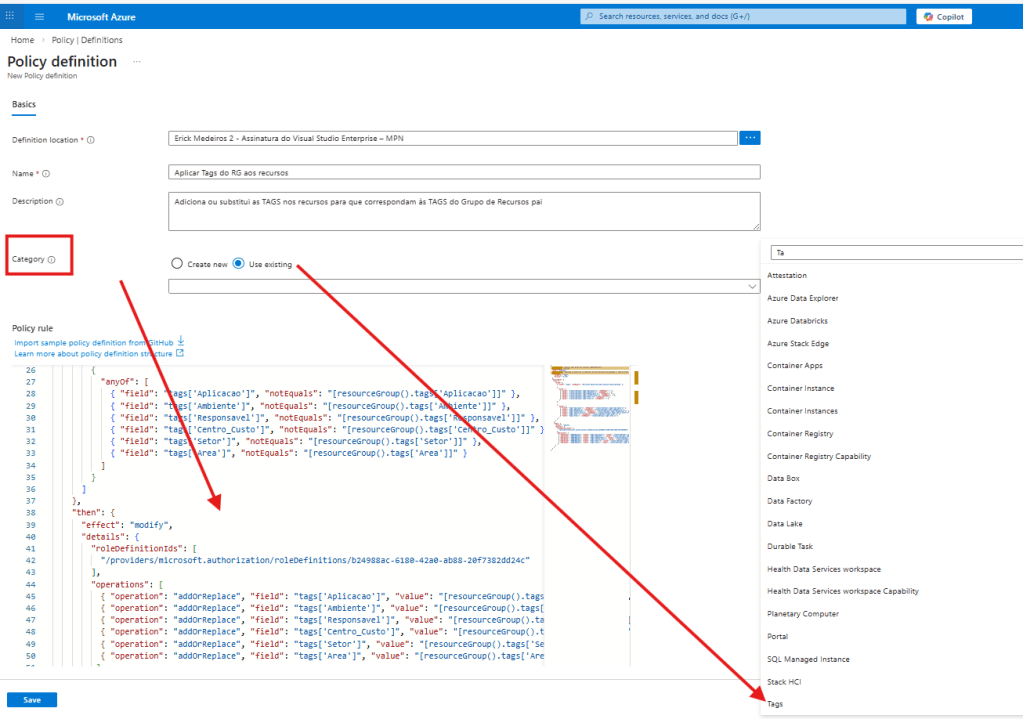Click the Save button
The image size is (1023, 719).
[32, 700]
